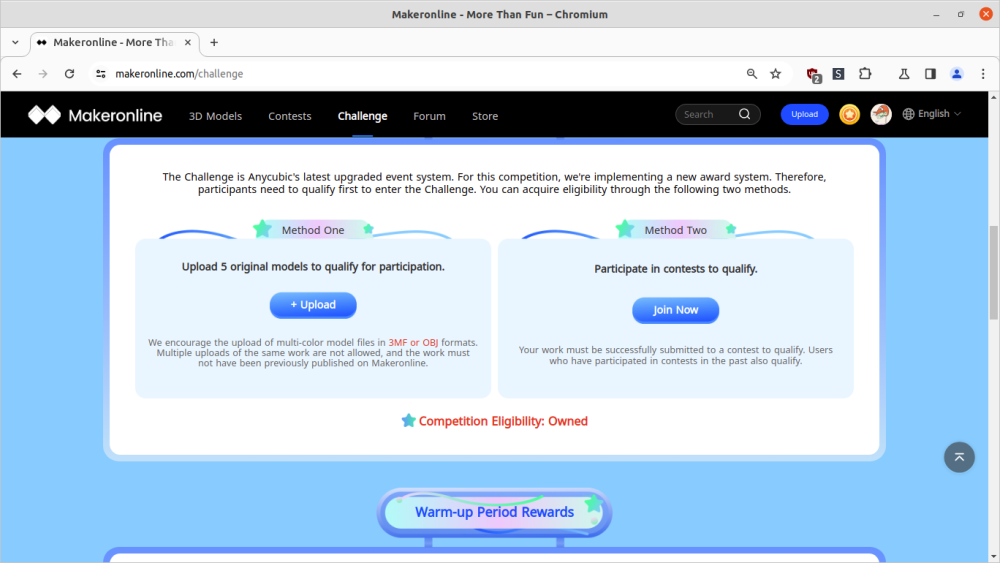Open a new tab with plus icon

tap(214, 43)
